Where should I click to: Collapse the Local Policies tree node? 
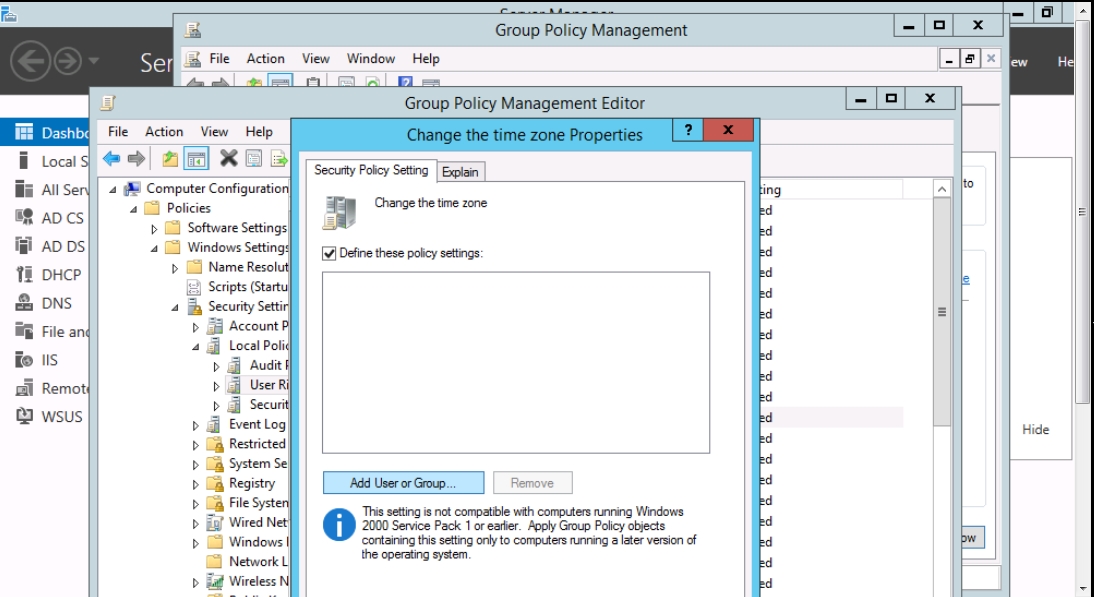click(197, 346)
